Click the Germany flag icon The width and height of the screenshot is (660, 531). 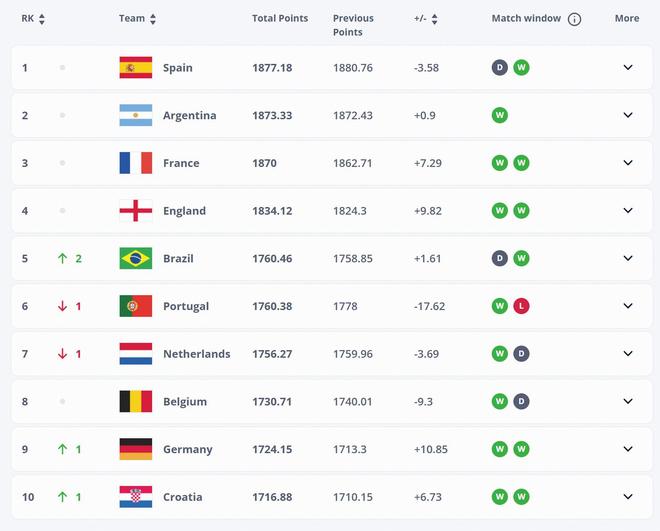135,449
